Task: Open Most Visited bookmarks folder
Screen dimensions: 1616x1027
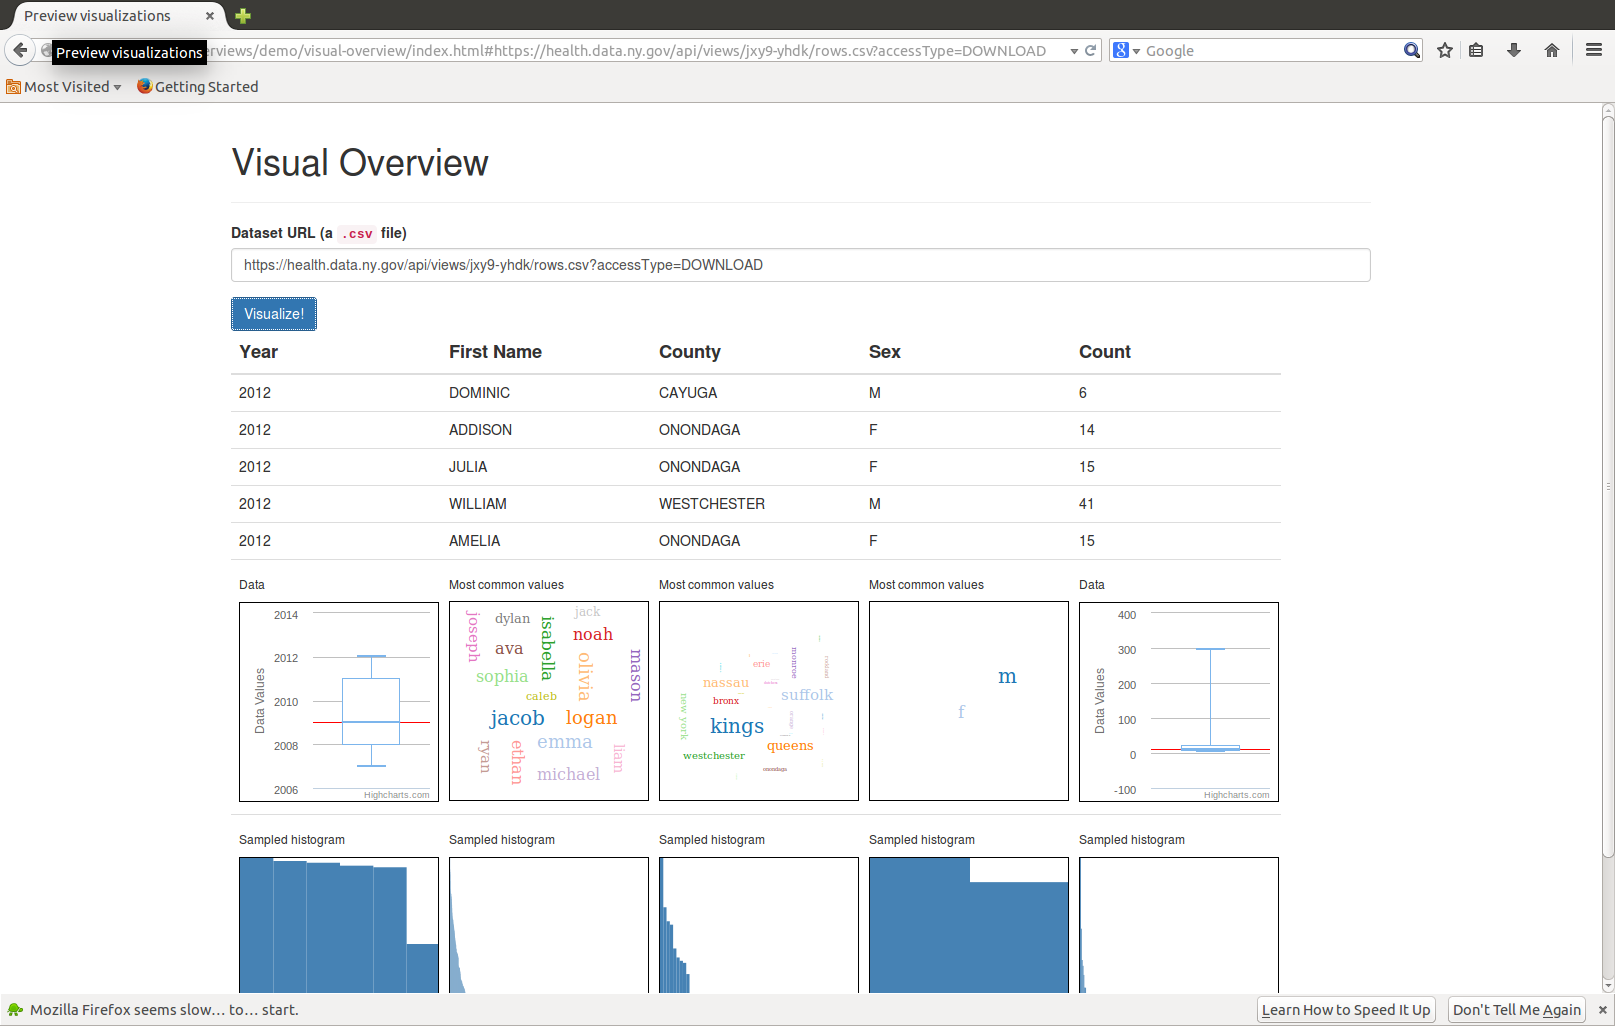Action: [64, 87]
